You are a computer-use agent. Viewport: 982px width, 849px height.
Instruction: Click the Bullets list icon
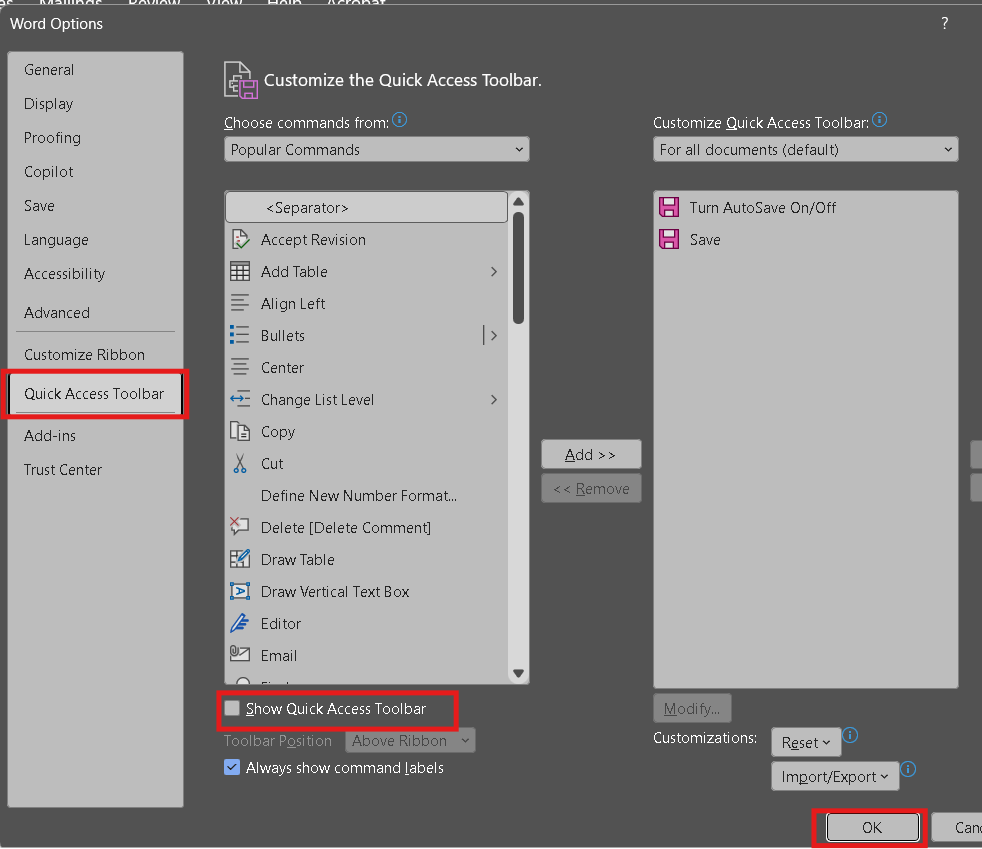pyautogui.click(x=240, y=336)
